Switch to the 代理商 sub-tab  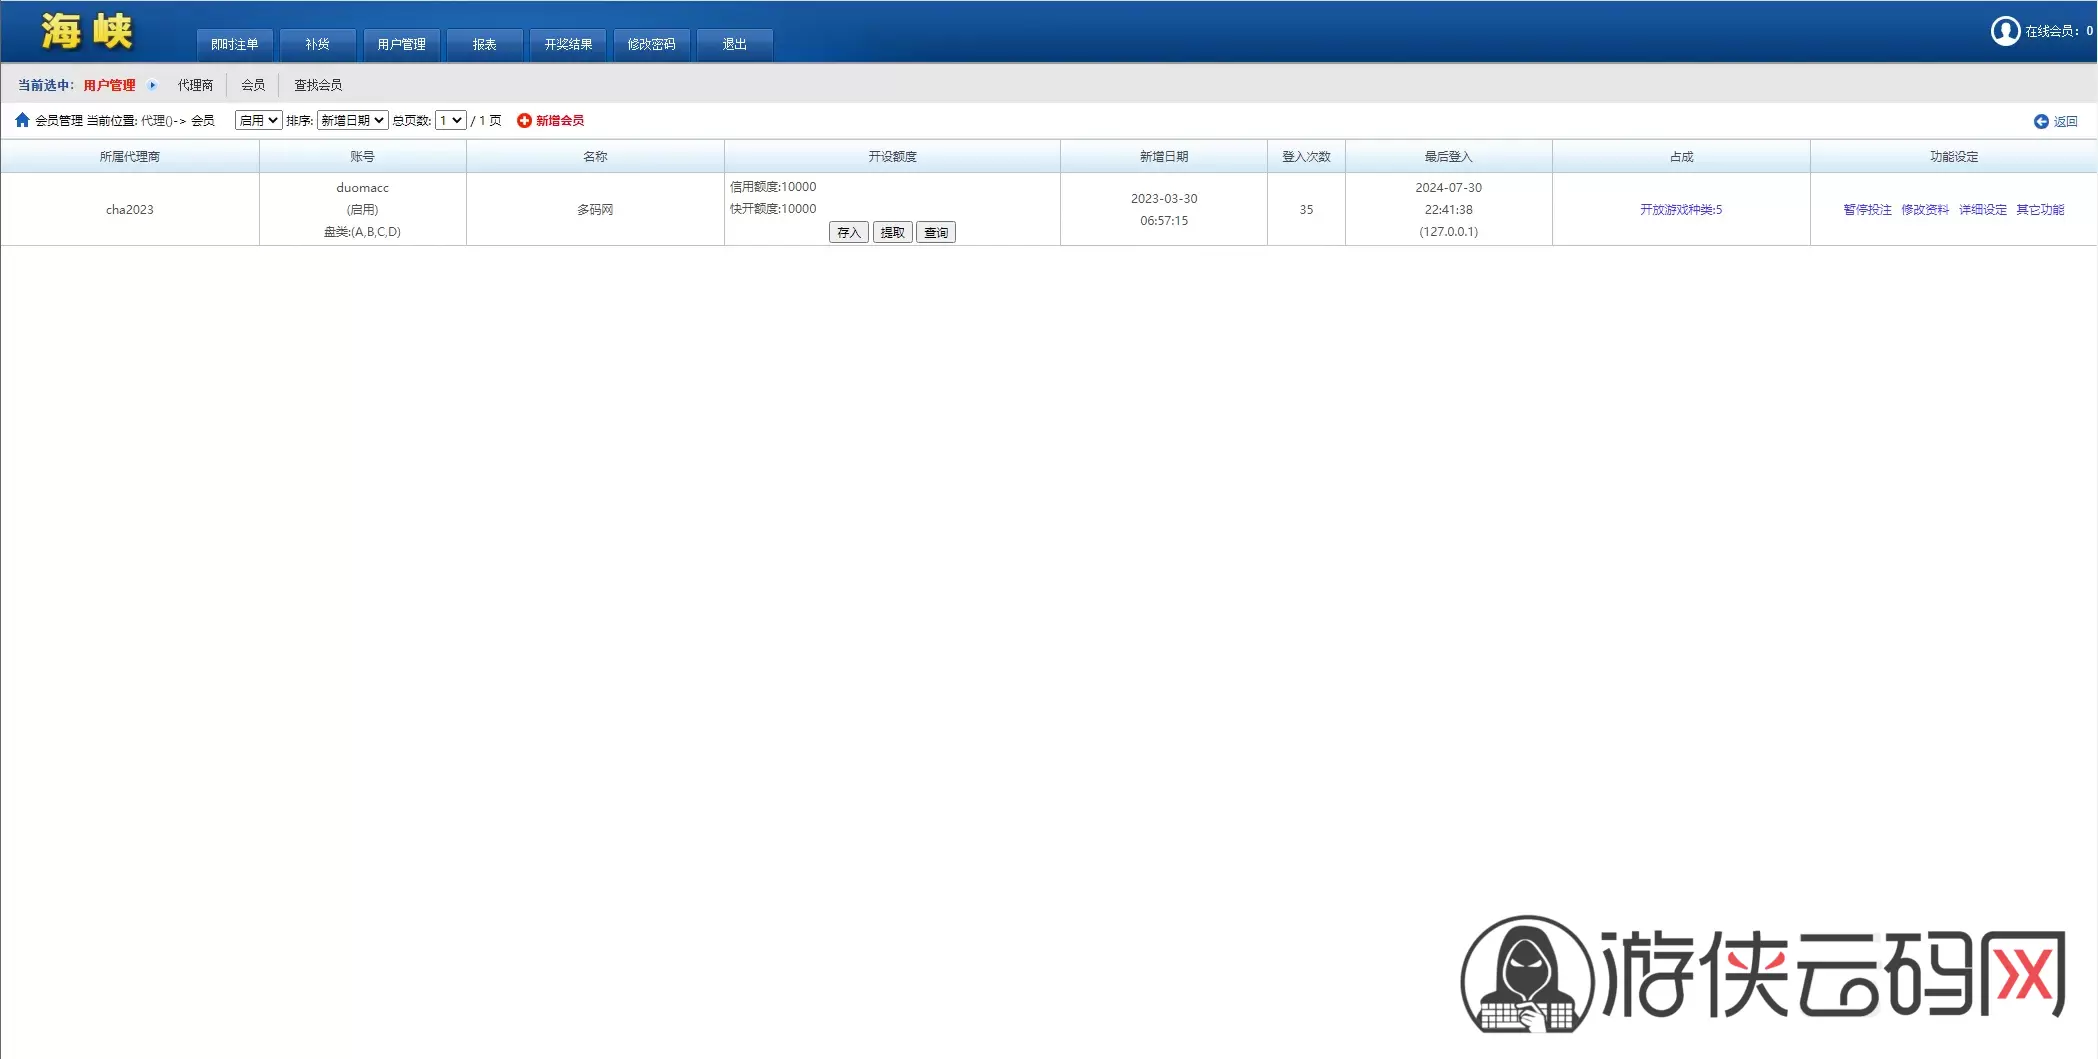(x=195, y=85)
